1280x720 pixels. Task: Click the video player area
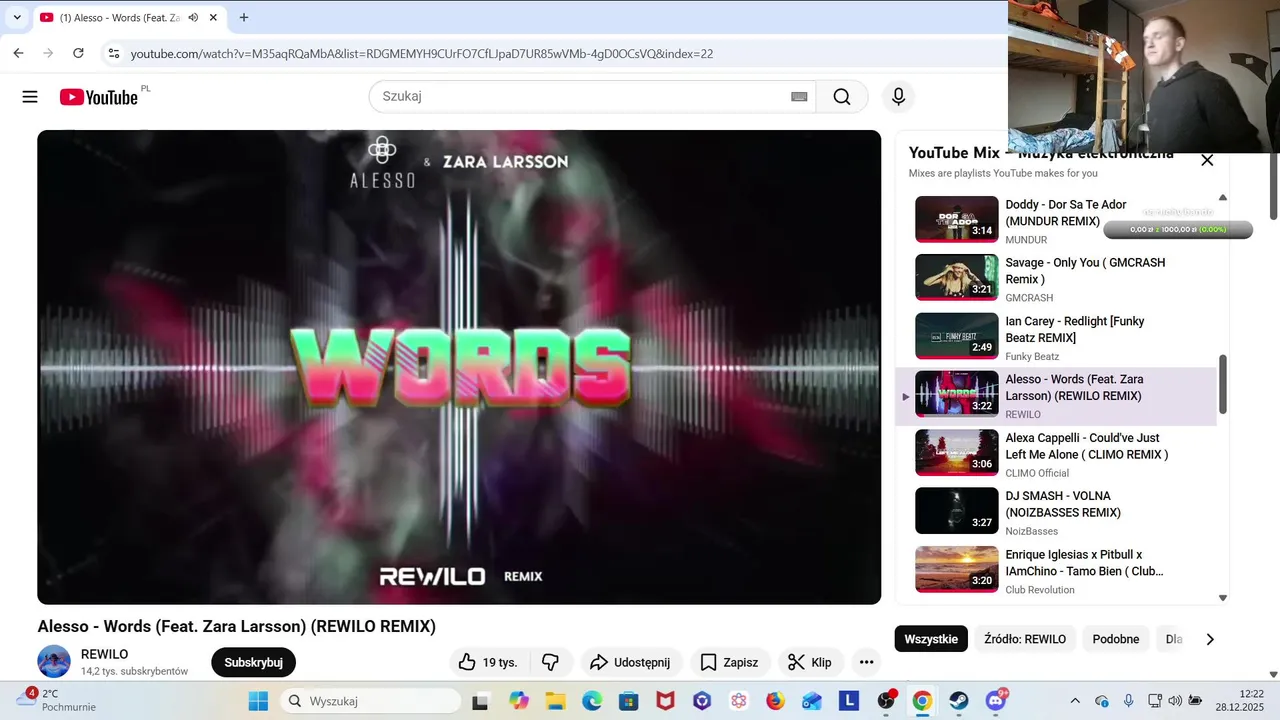[459, 367]
